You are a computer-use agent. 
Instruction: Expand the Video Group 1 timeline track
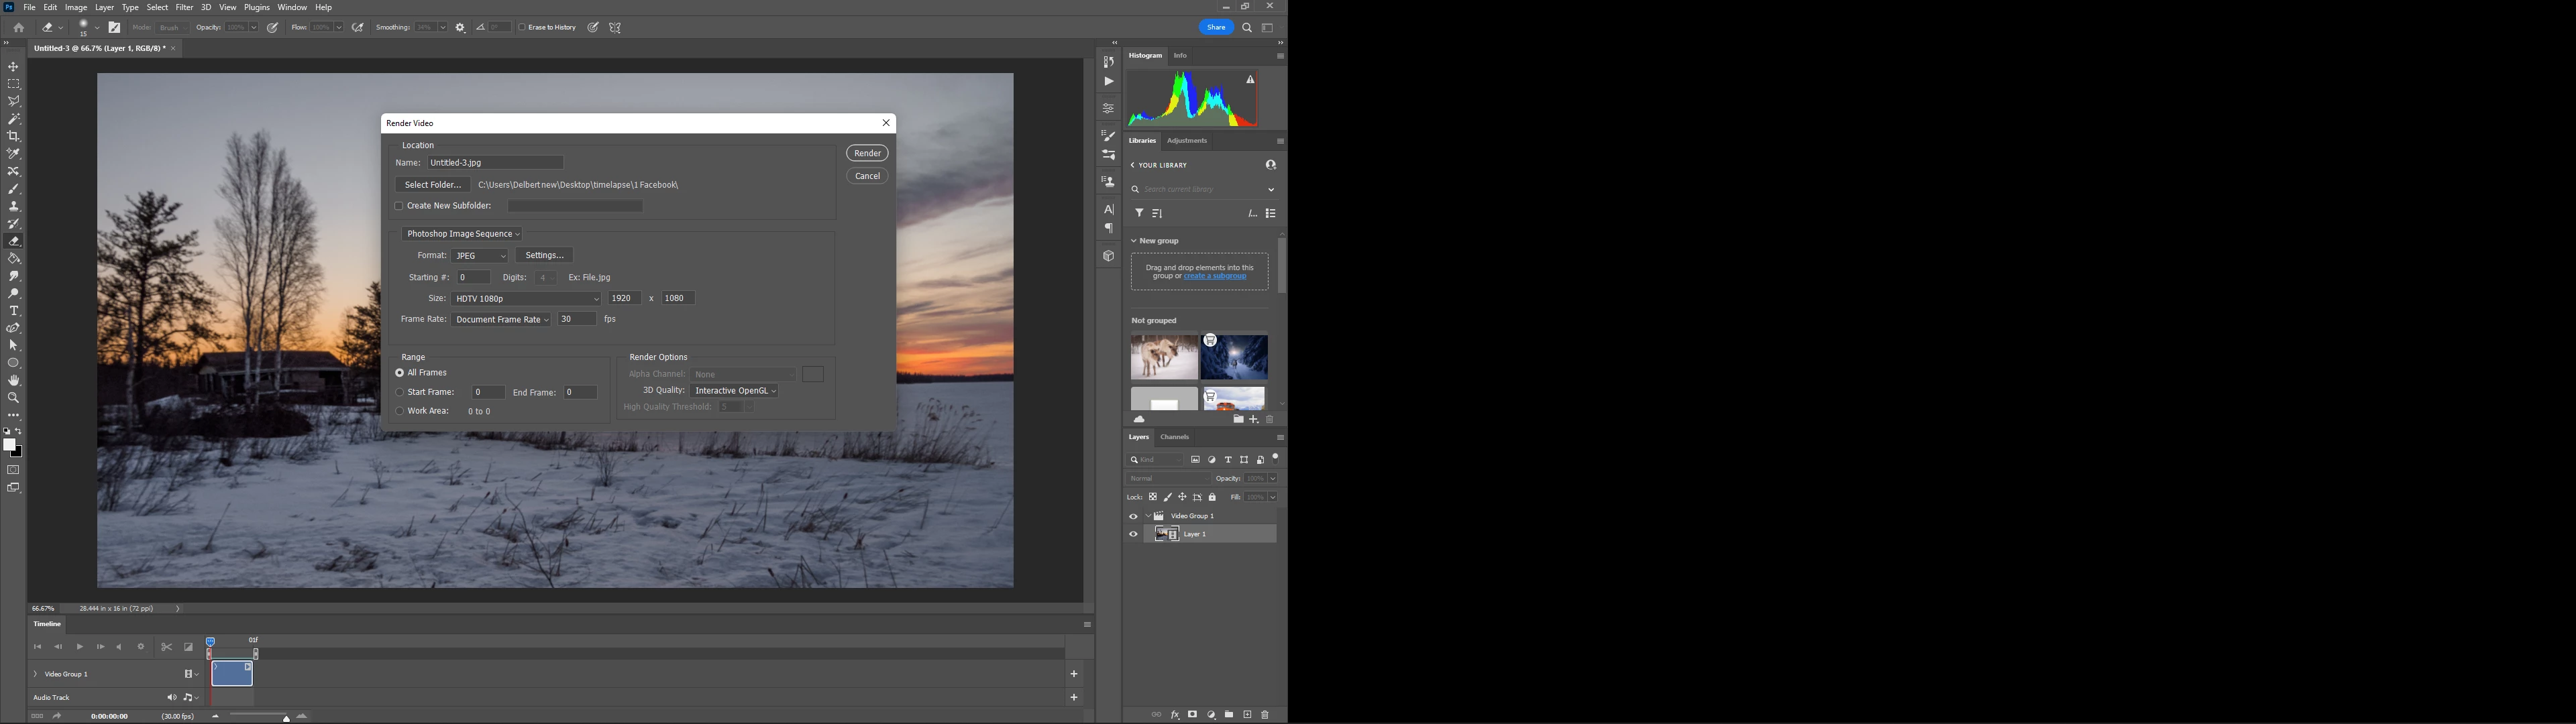point(36,674)
